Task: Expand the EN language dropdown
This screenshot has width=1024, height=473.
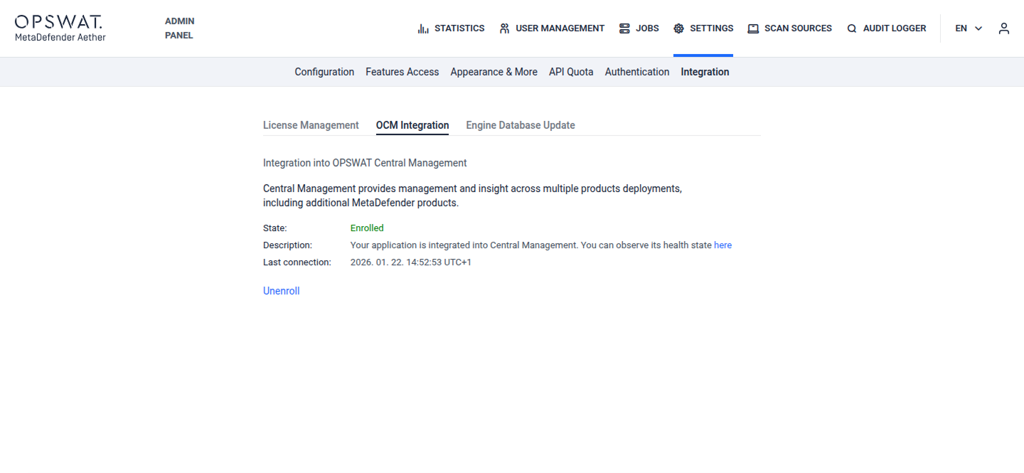Action: pyautogui.click(x=968, y=29)
